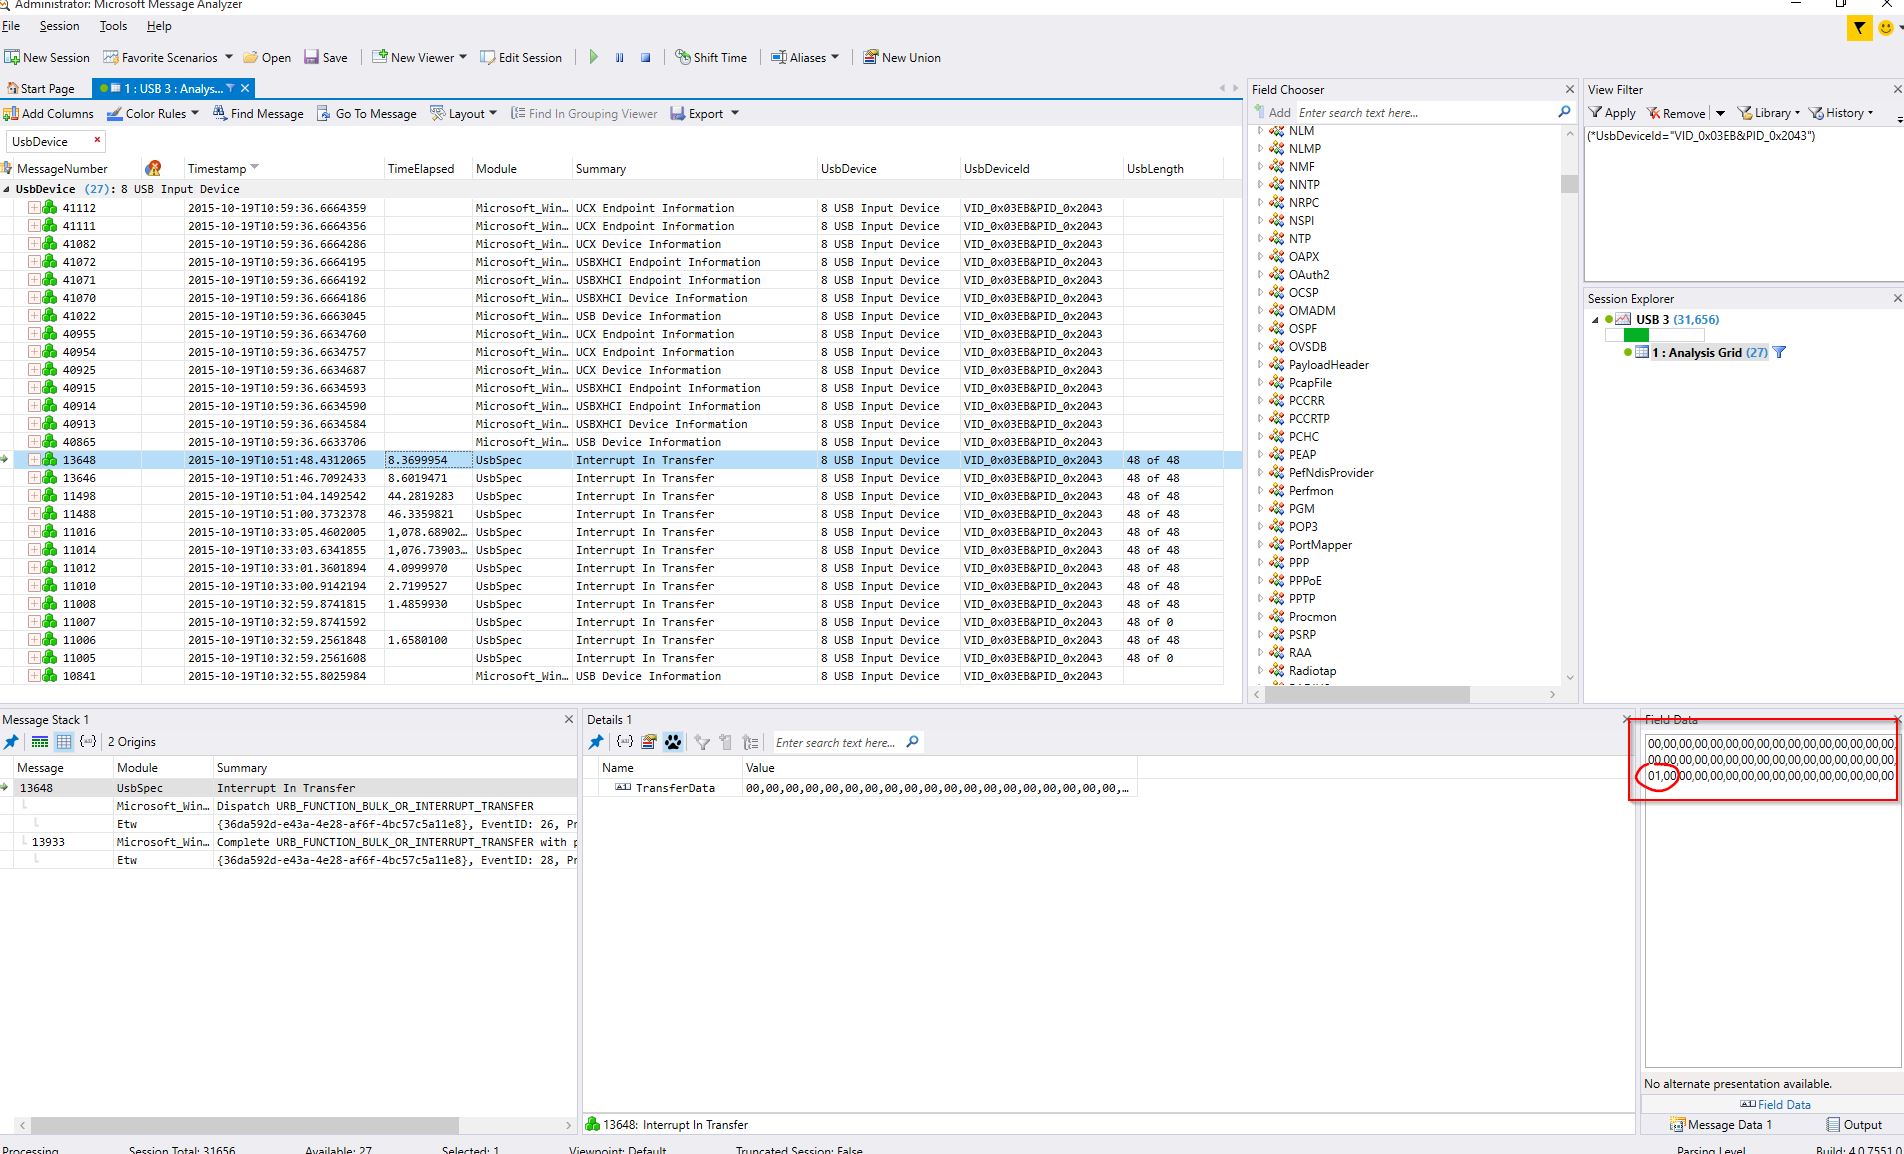Click the yellow filter funnel icon
The image size is (1904, 1154).
pyautogui.click(x=1859, y=28)
